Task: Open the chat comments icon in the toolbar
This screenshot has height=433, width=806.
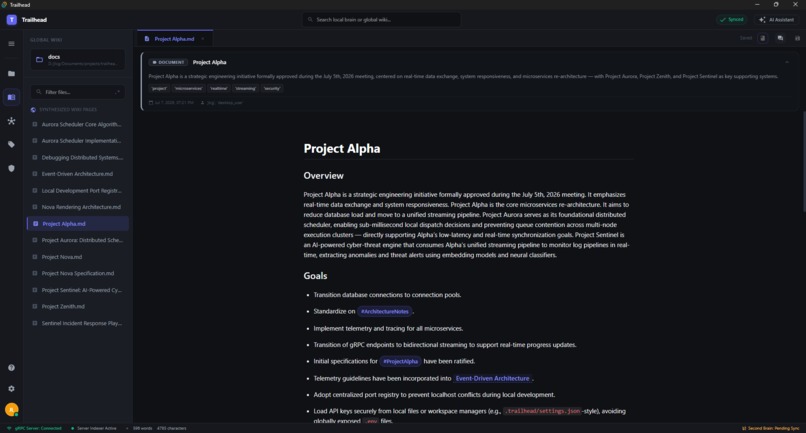Action: (780, 38)
